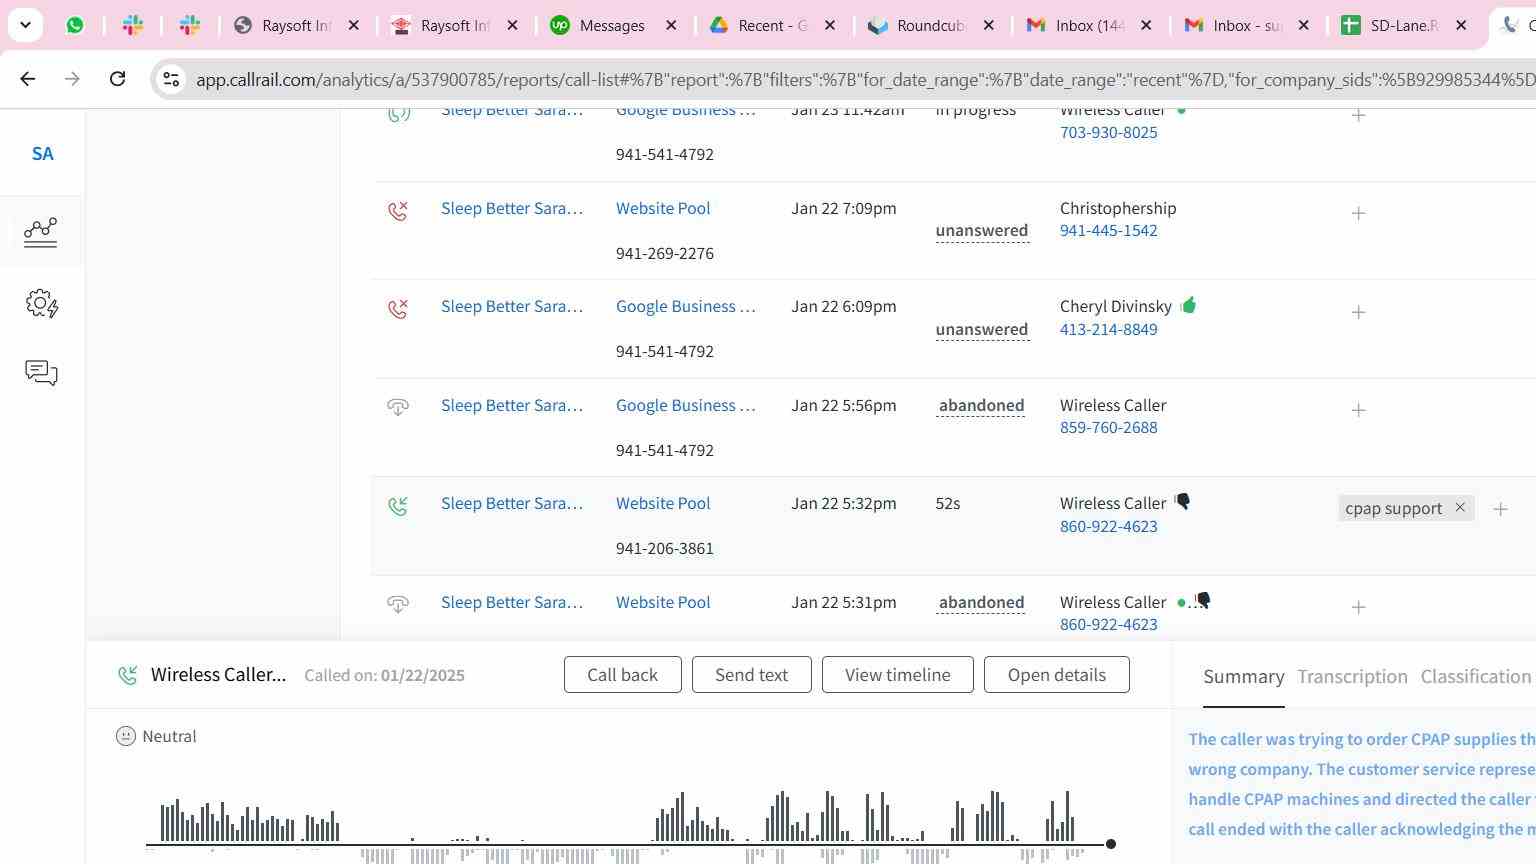Open Website Pool source for Jan 22 7:09pm
1536x864 pixels.
point(663,208)
